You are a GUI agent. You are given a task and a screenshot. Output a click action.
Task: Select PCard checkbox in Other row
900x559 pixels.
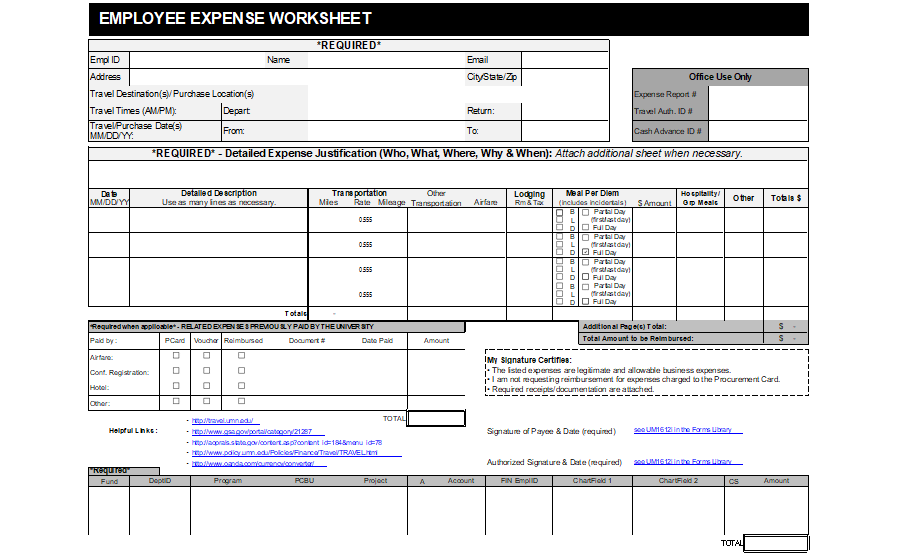(176, 401)
